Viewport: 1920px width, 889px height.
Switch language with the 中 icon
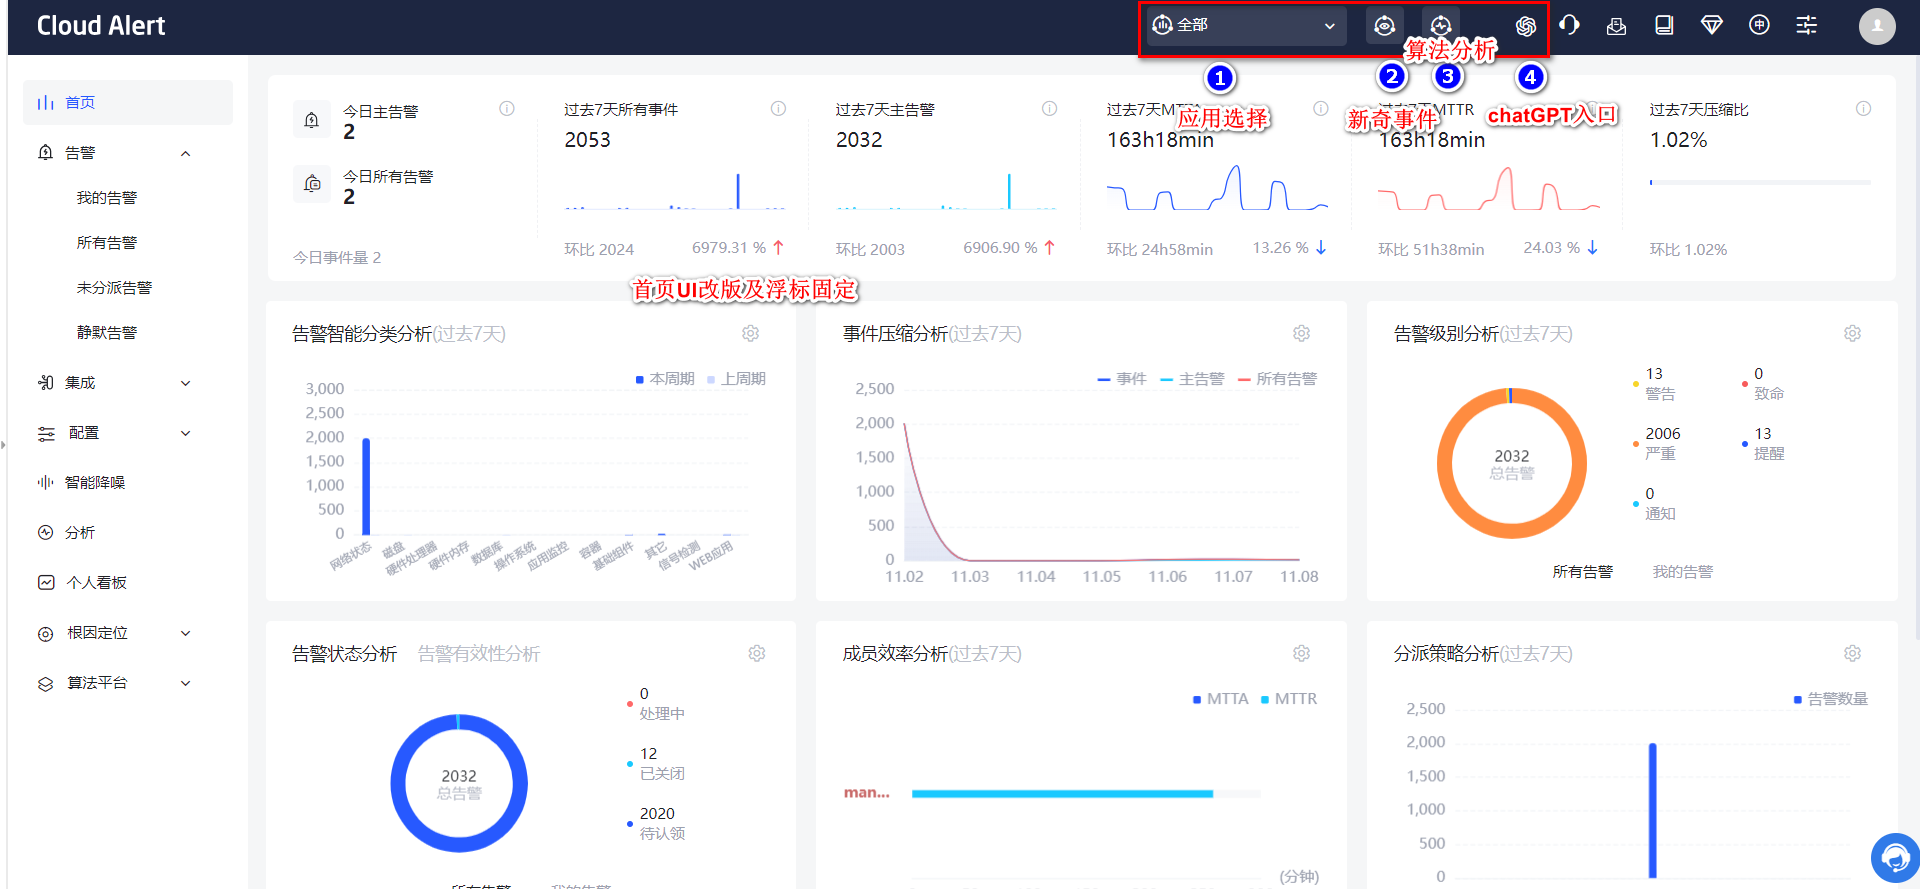point(1759,25)
